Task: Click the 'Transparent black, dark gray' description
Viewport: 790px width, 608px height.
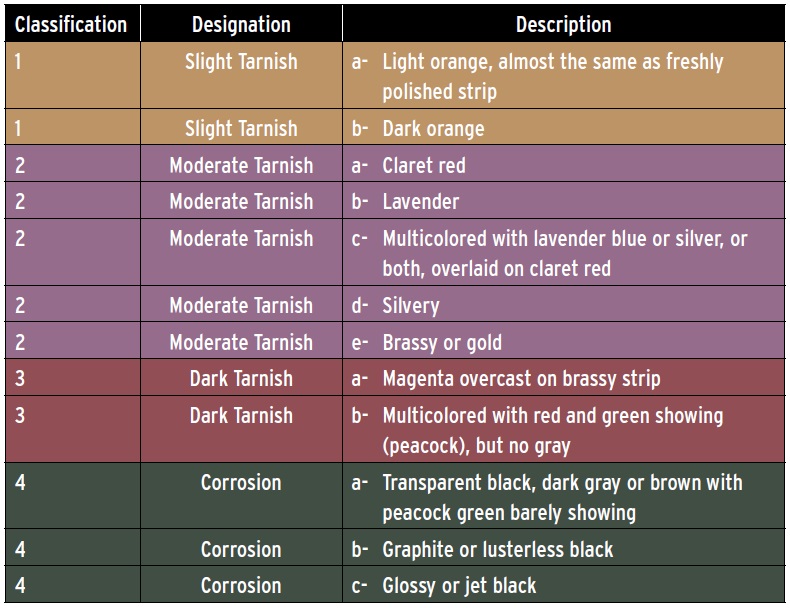Action: [563, 496]
